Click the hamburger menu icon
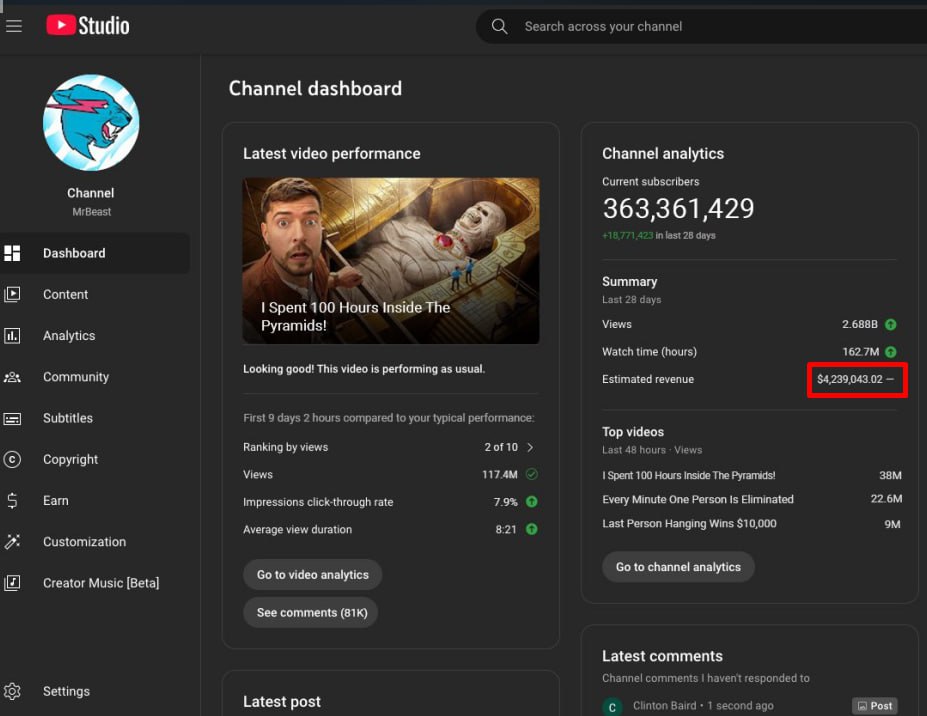 click(x=13, y=26)
